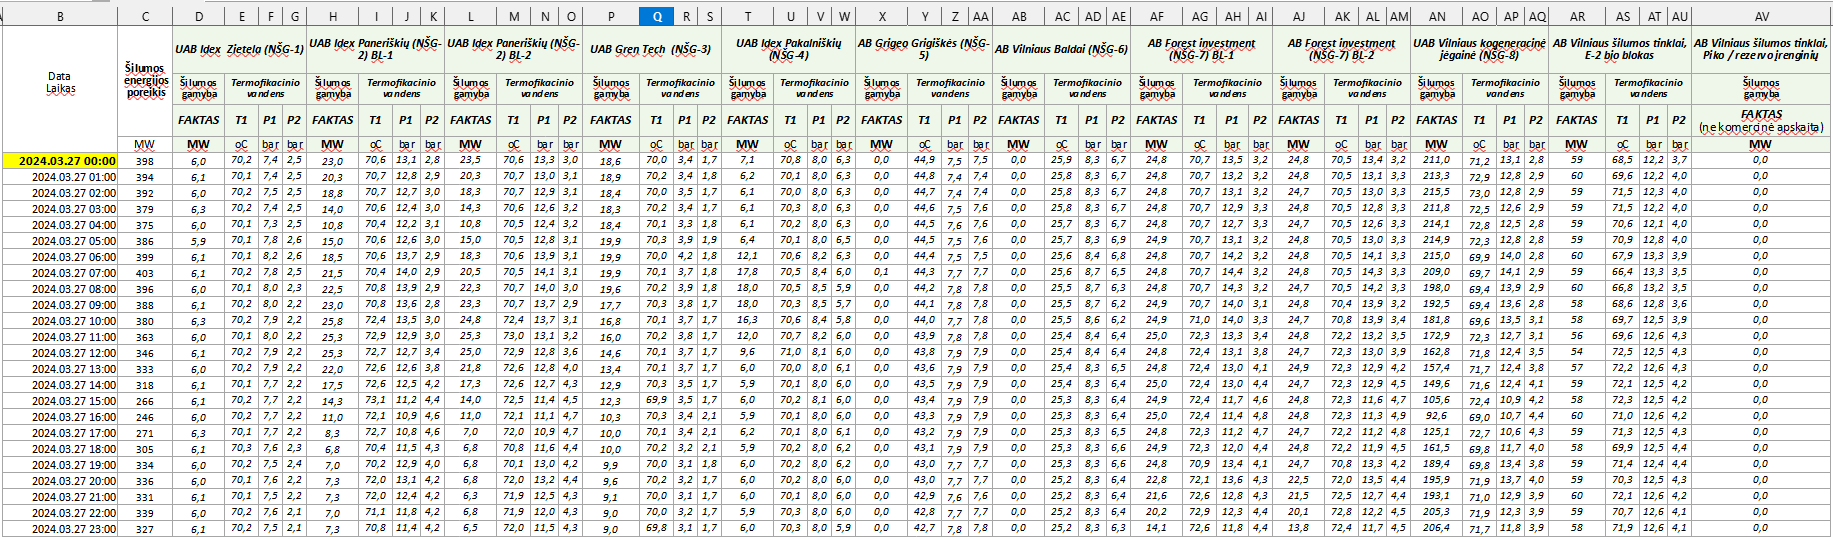Select column Q header
Screen dimensions: 1833x539
coord(657,16)
